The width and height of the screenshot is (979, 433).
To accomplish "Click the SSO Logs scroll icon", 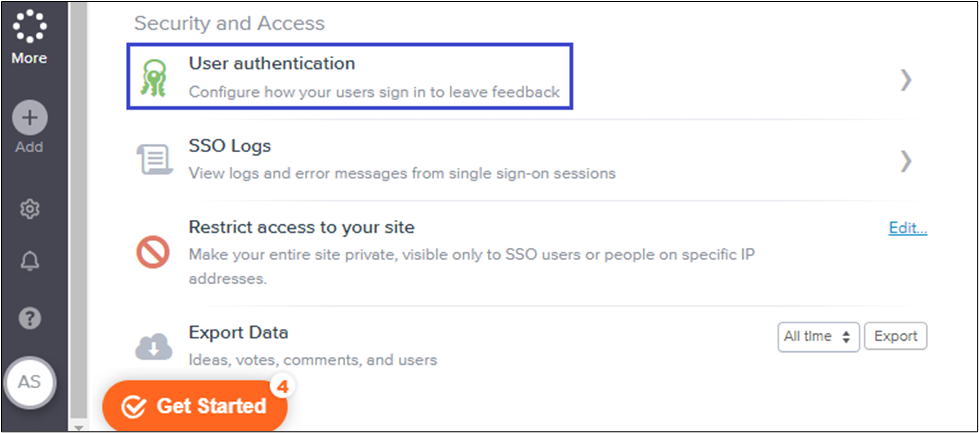I will (153, 159).
